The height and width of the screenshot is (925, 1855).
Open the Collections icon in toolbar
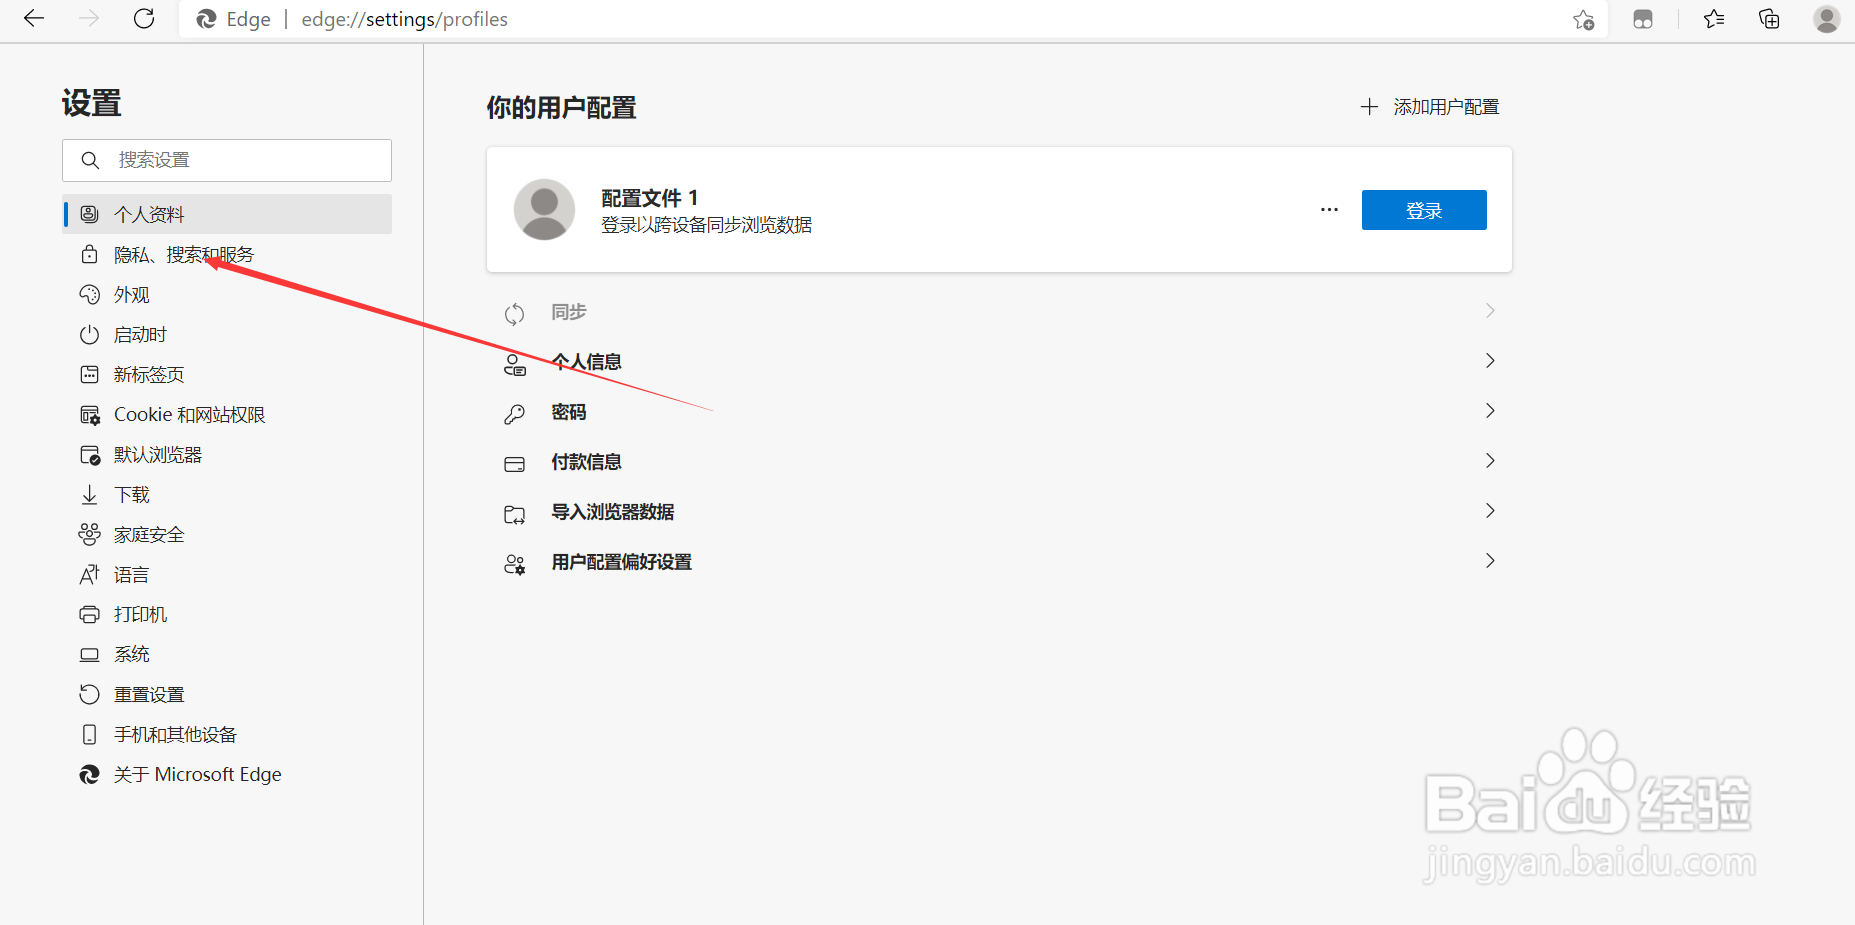click(1769, 19)
